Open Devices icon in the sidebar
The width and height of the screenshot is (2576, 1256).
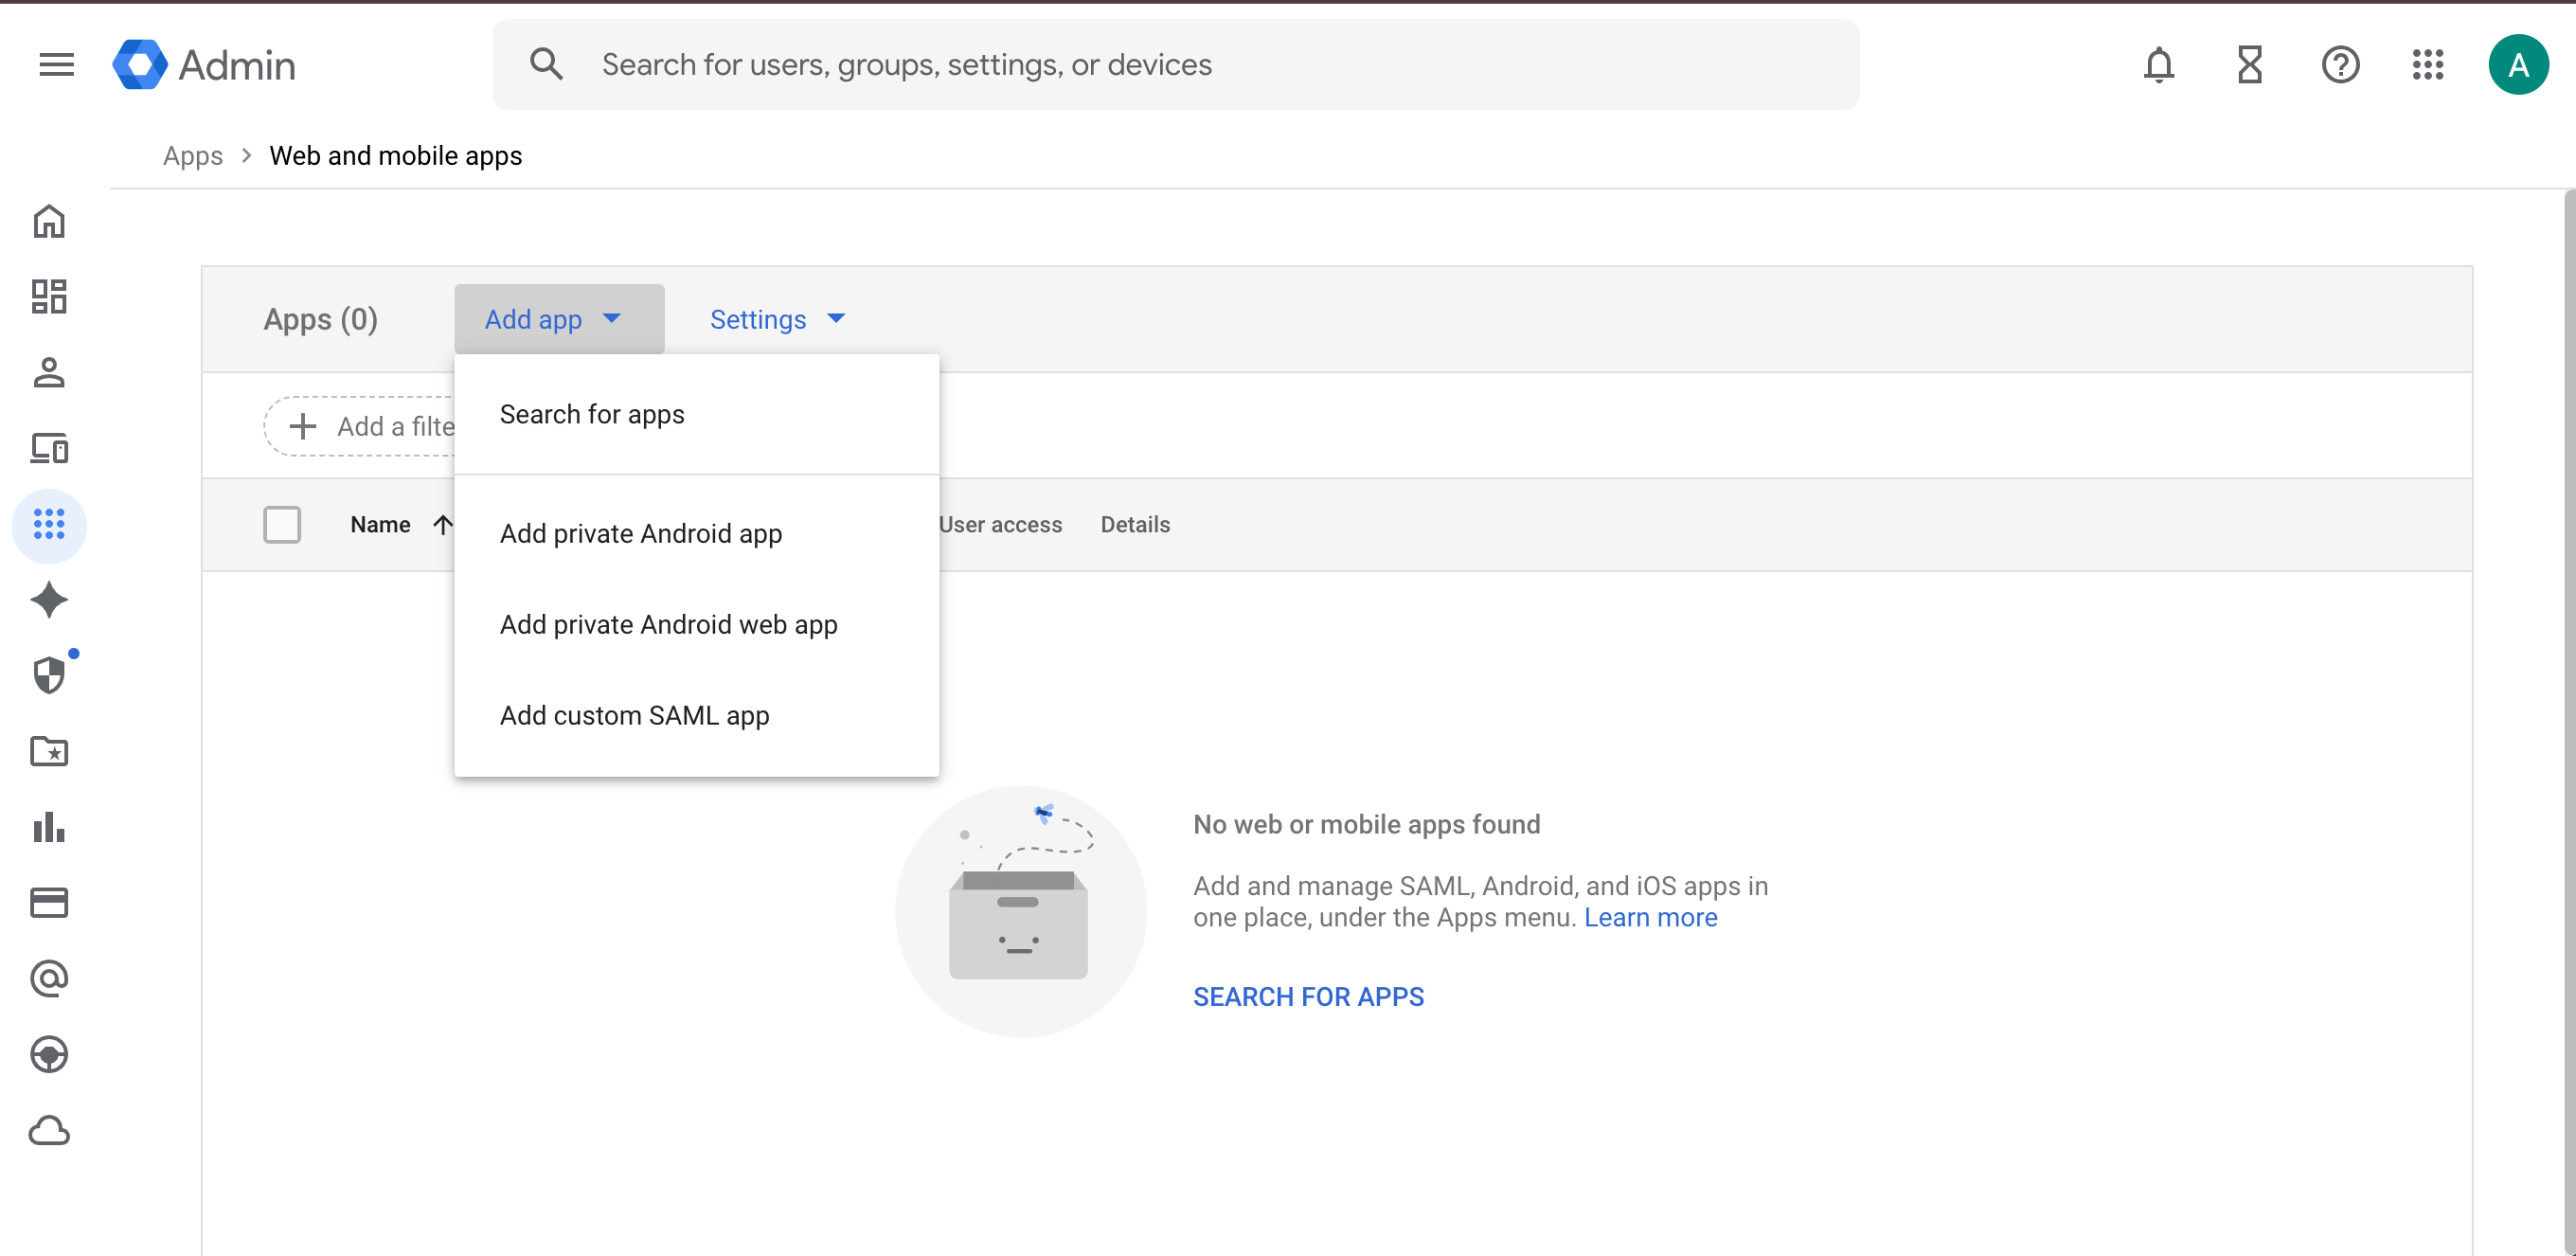pyautogui.click(x=49, y=448)
